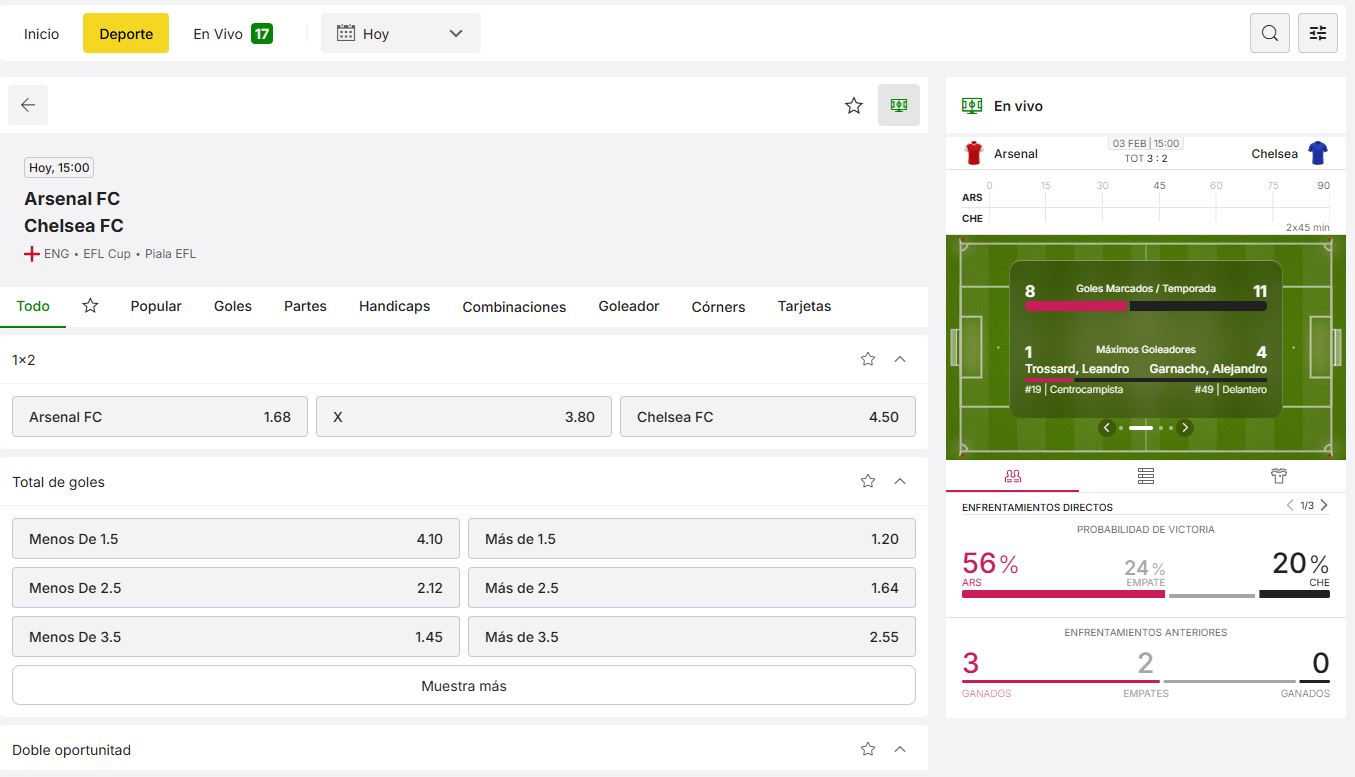This screenshot has width=1355, height=777.
Task: Go to next Enfrentamientos Directos page
Action: pos(1324,505)
